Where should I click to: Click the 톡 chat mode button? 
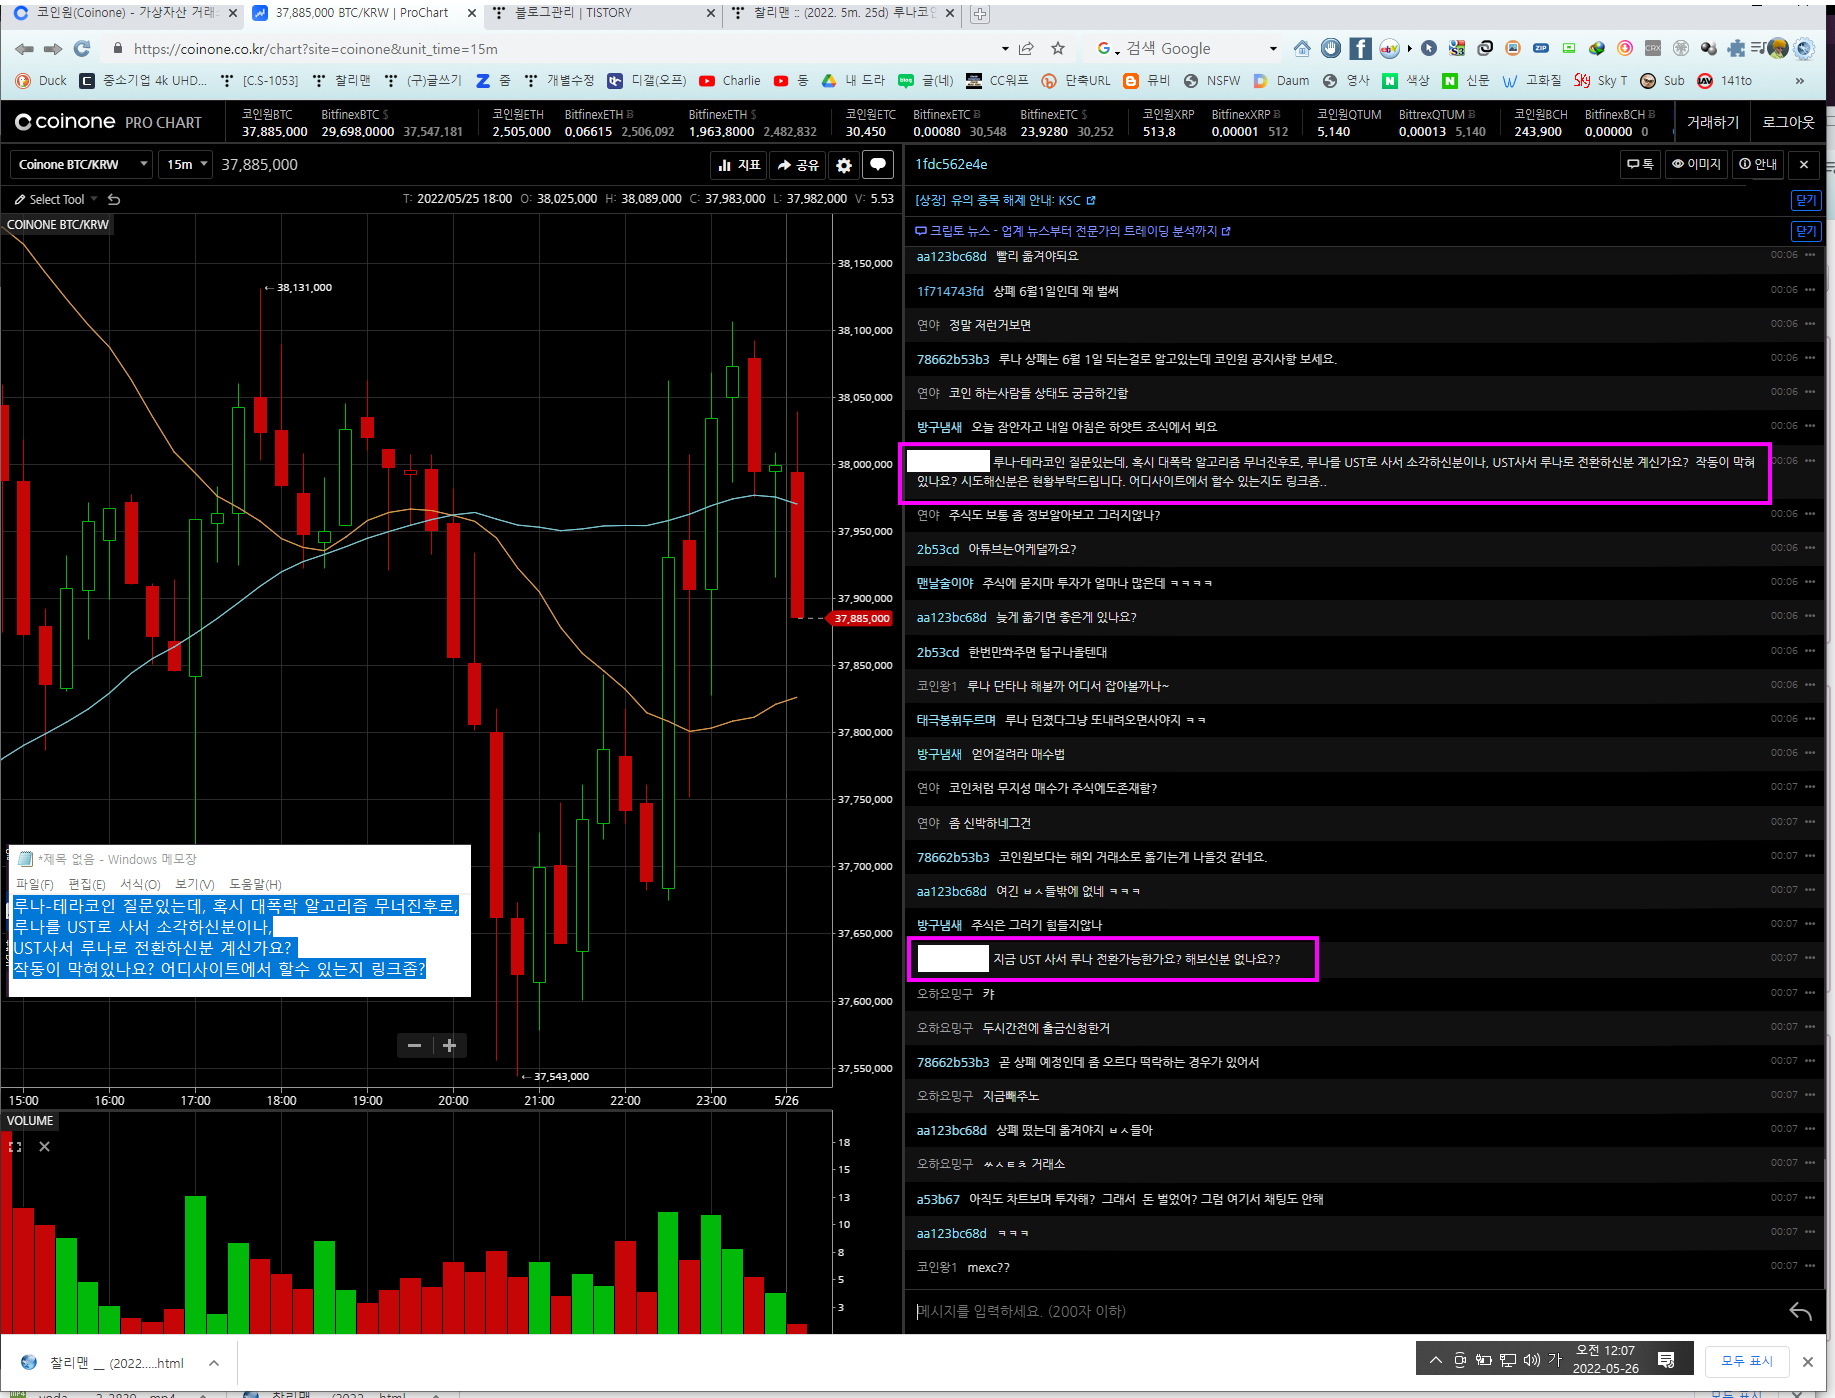pyautogui.click(x=1640, y=164)
